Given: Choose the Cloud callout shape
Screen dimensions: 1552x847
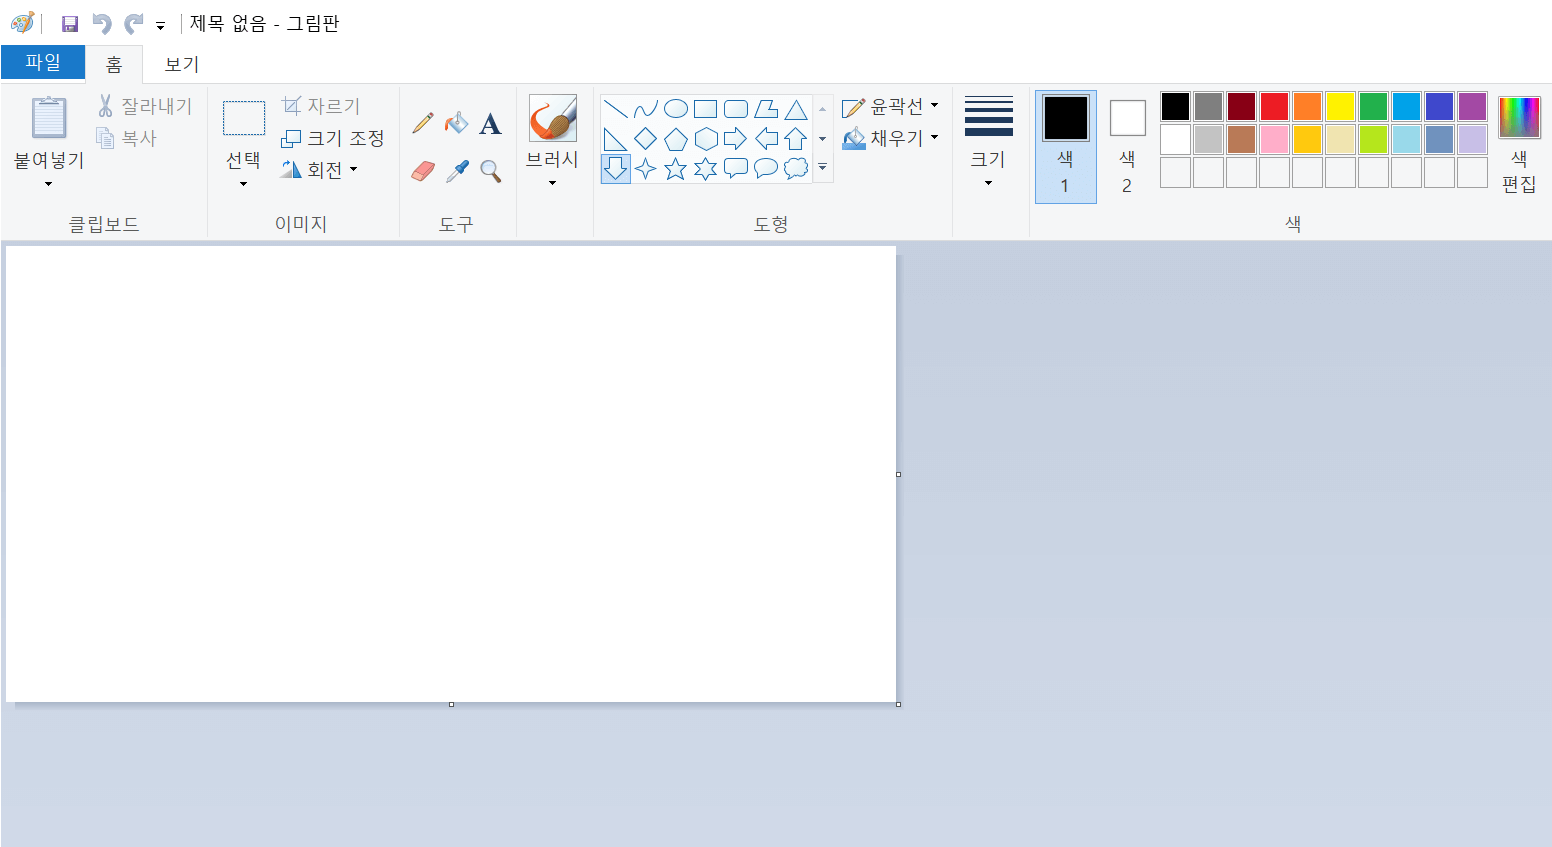Looking at the screenshot, I should 796,169.
